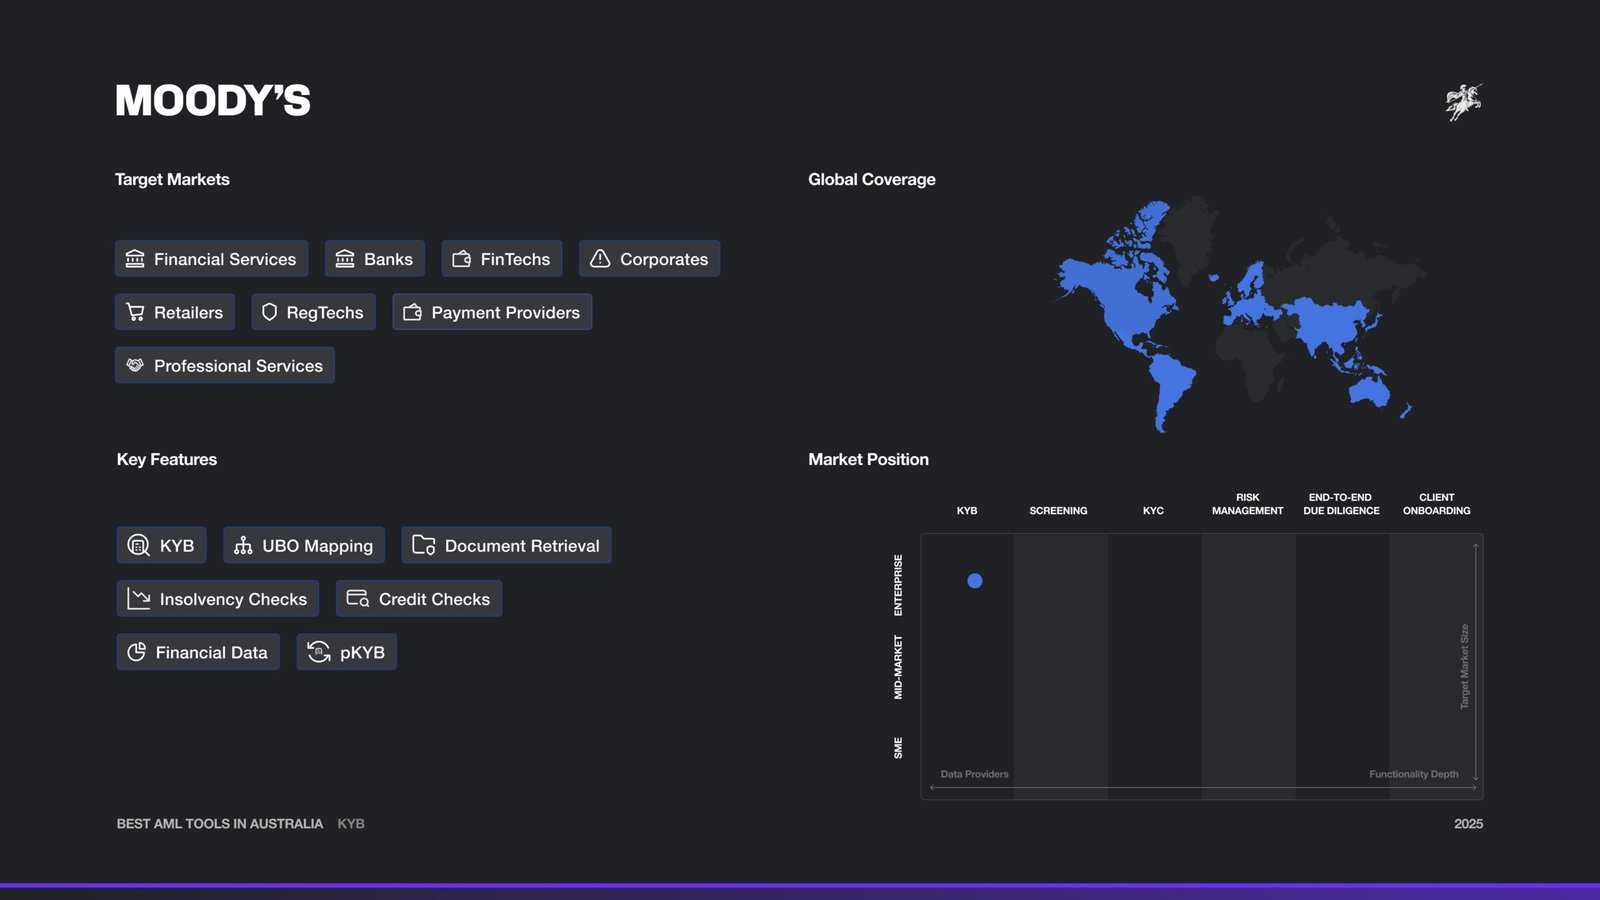Click the handshake icon in Professional Services tag
This screenshot has height=900, width=1600.
click(x=135, y=366)
